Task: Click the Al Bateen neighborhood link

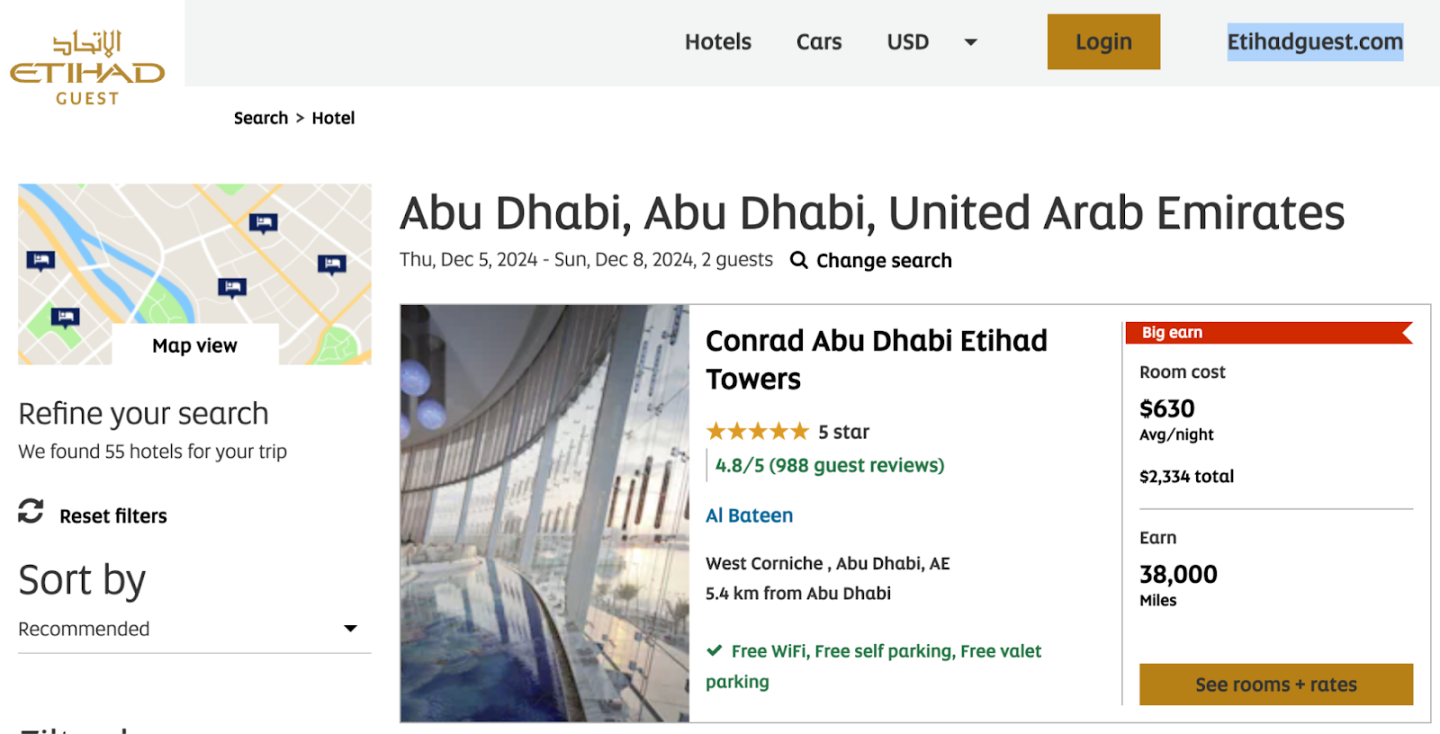Action: point(749,516)
